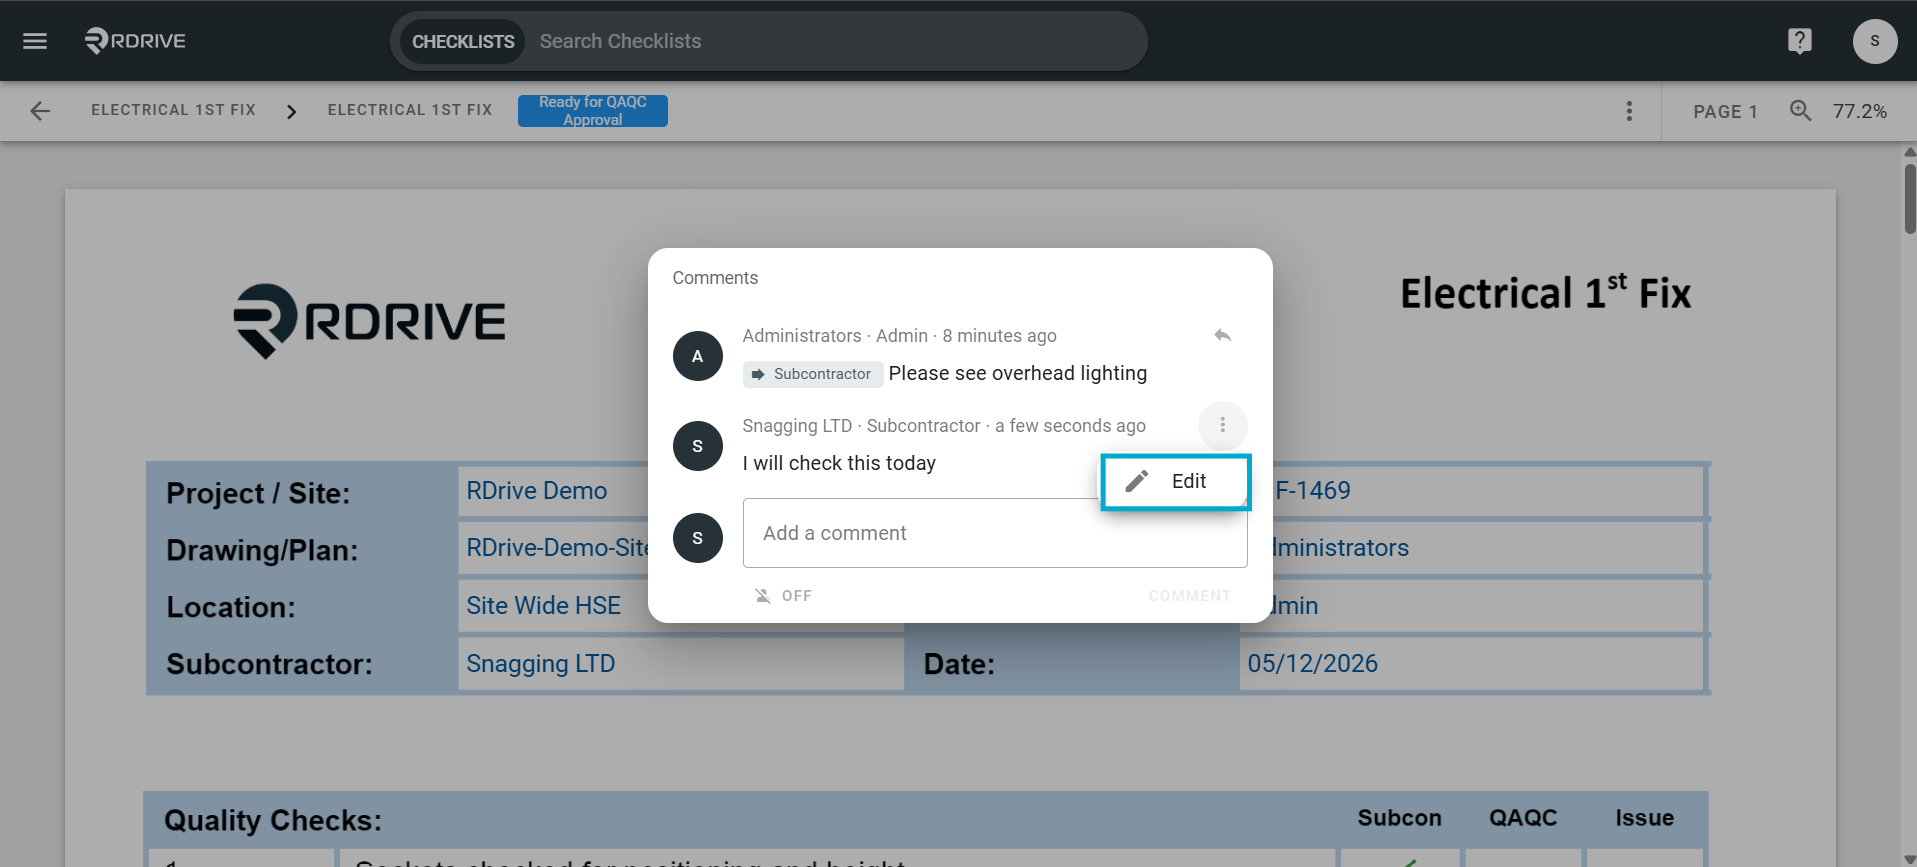The width and height of the screenshot is (1917, 867).
Task: Toggle comment notifications OFF switch
Action: tap(783, 596)
